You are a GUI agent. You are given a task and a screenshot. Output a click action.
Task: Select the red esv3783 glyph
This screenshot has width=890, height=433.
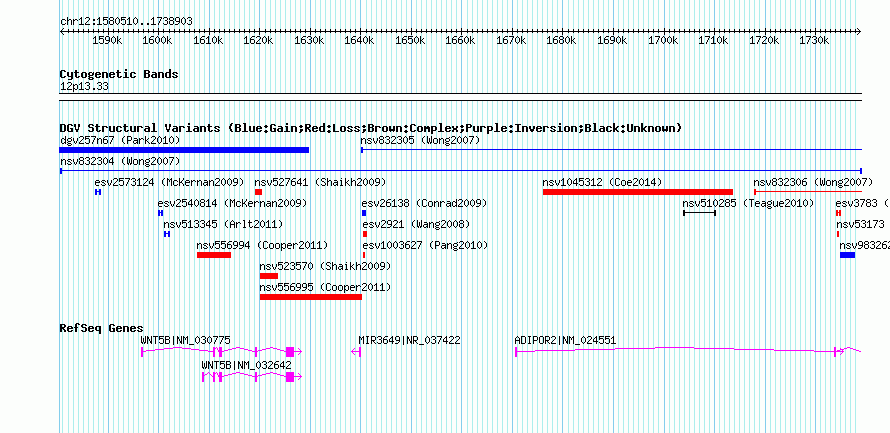click(x=838, y=213)
